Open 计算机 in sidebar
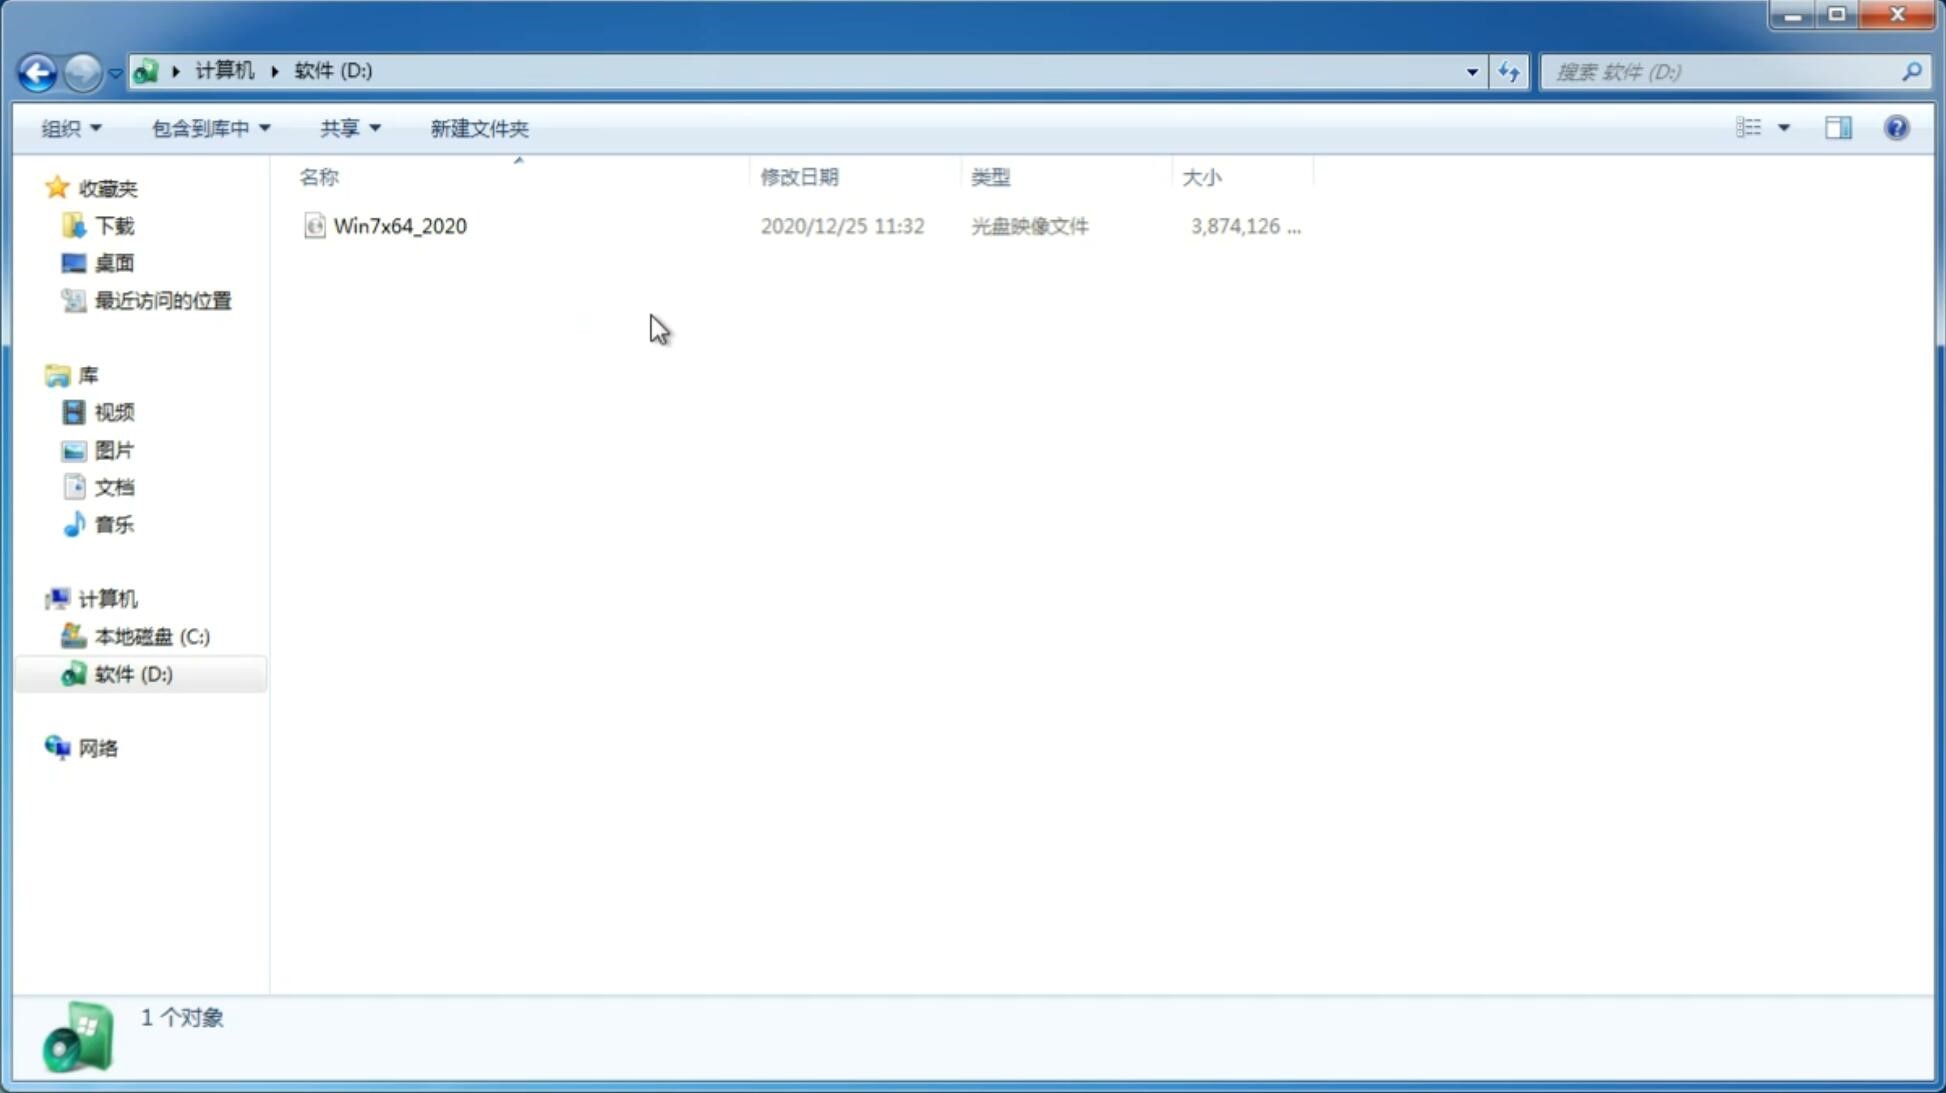 (107, 599)
